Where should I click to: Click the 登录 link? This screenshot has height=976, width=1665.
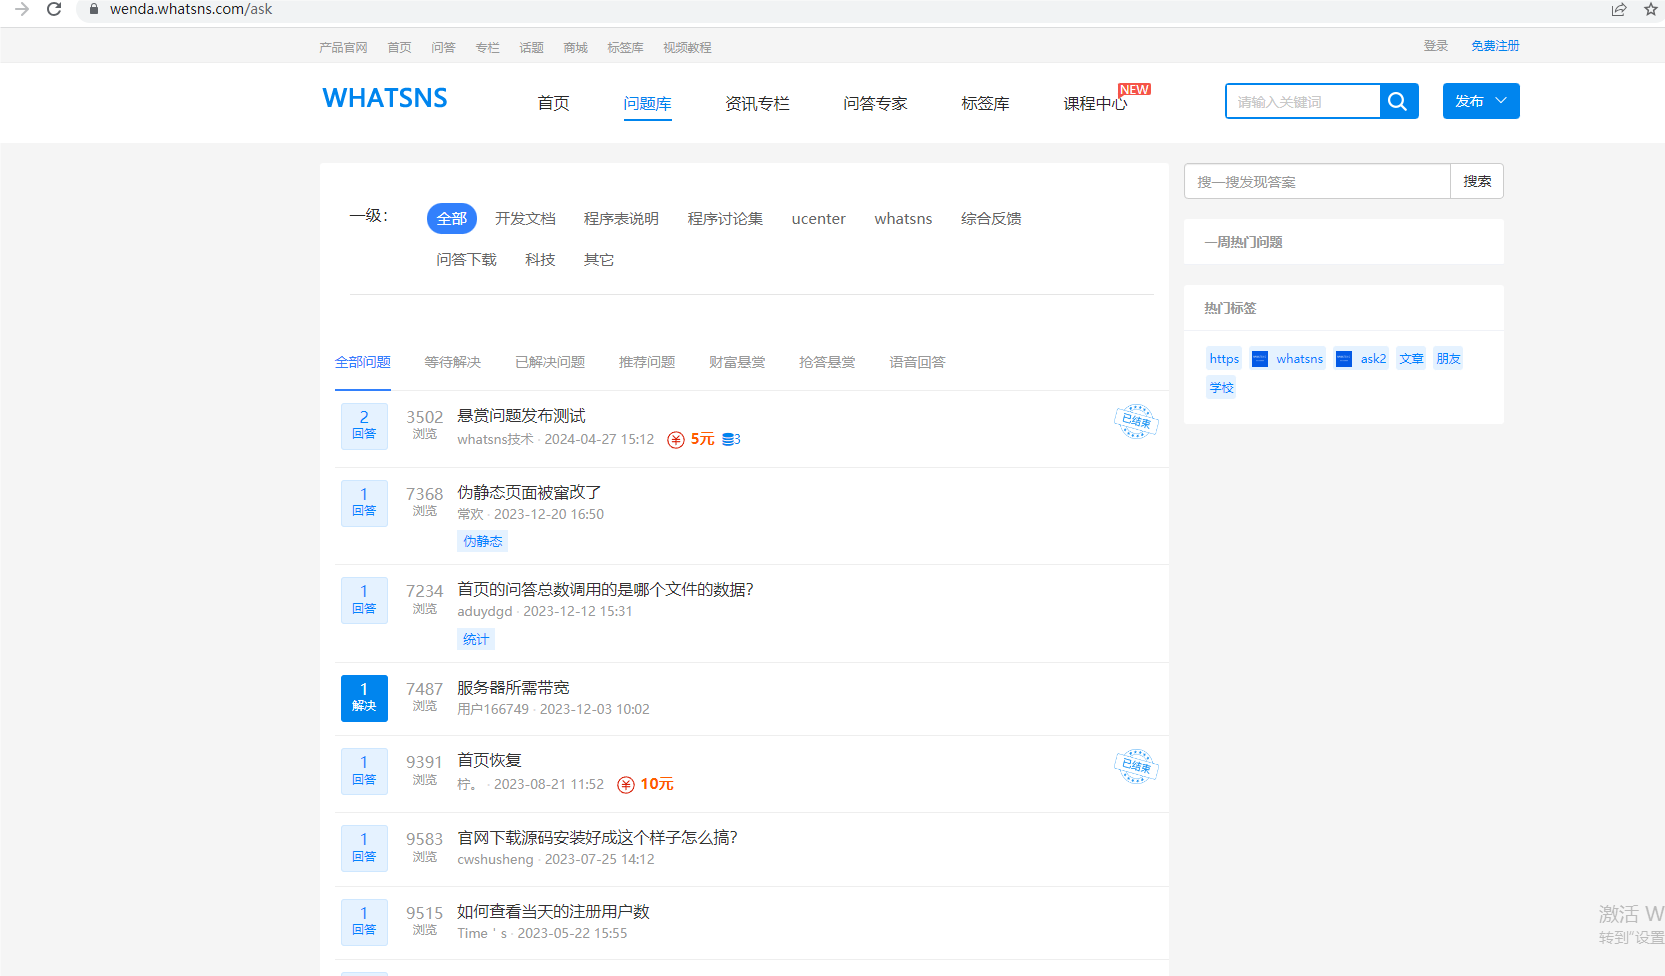tap(1436, 46)
